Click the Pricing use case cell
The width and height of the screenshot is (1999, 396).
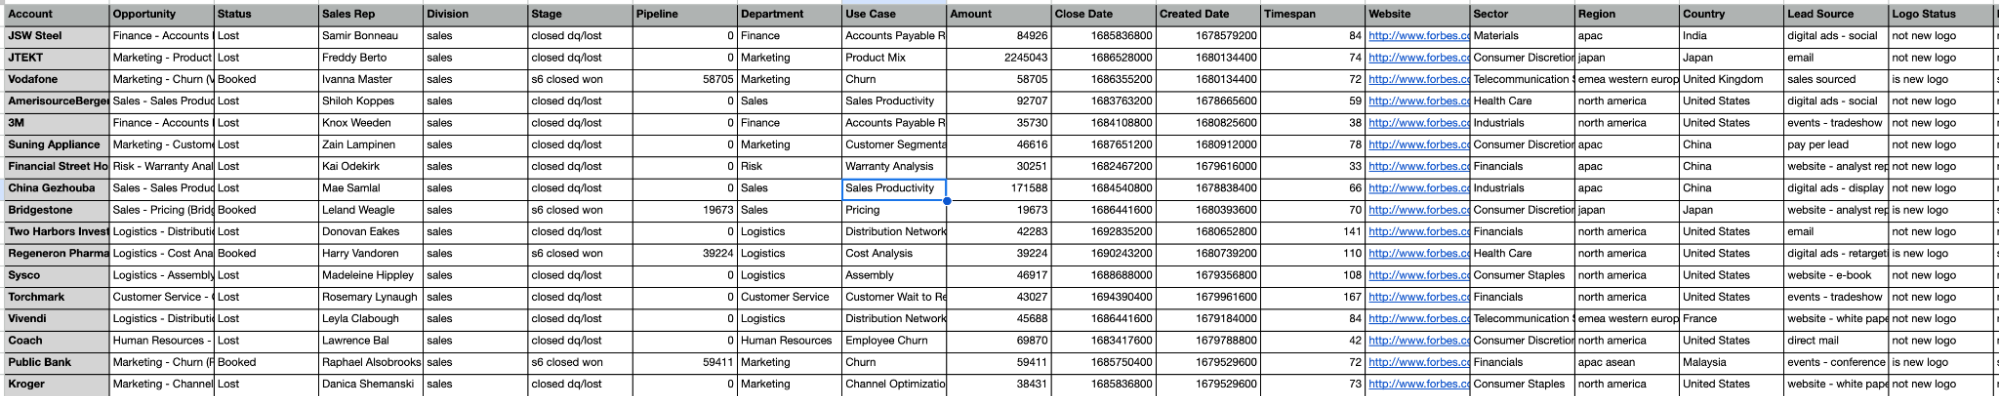tap(894, 210)
